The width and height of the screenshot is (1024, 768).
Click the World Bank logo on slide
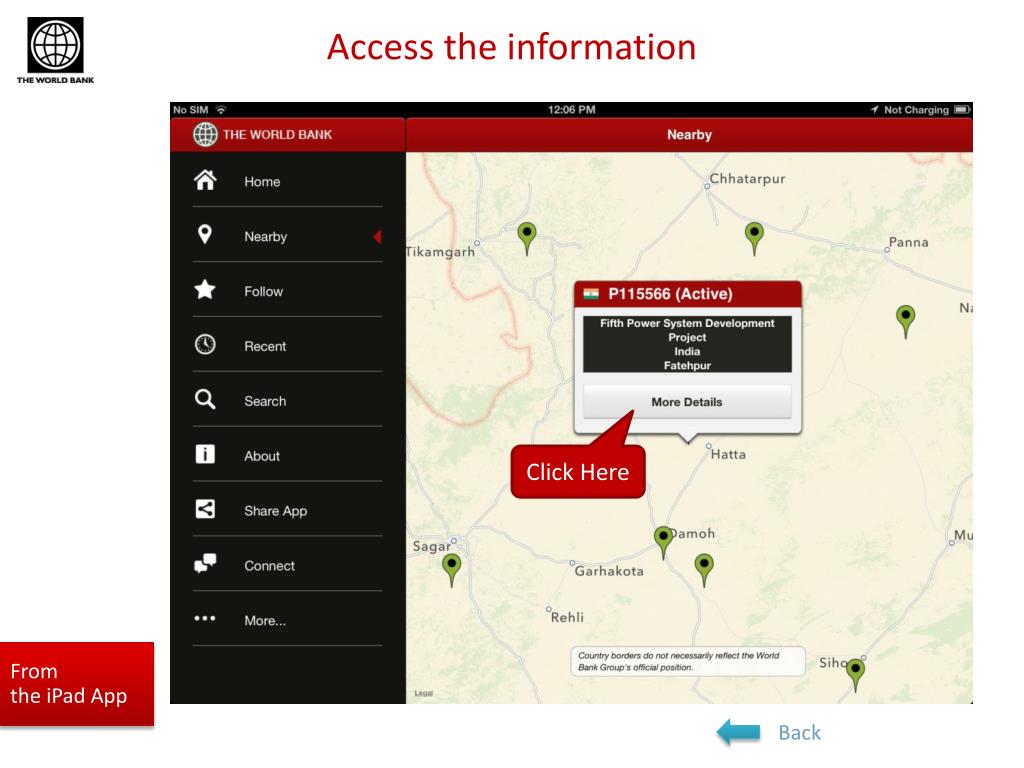tap(56, 50)
